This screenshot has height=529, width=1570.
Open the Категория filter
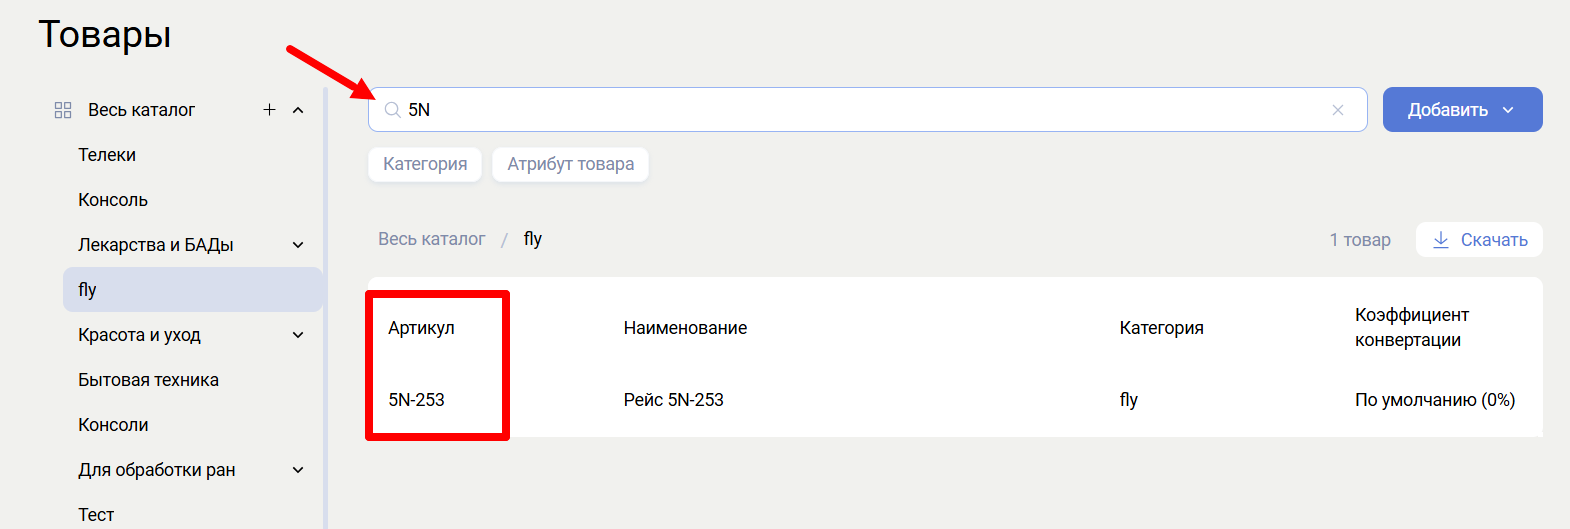425,164
